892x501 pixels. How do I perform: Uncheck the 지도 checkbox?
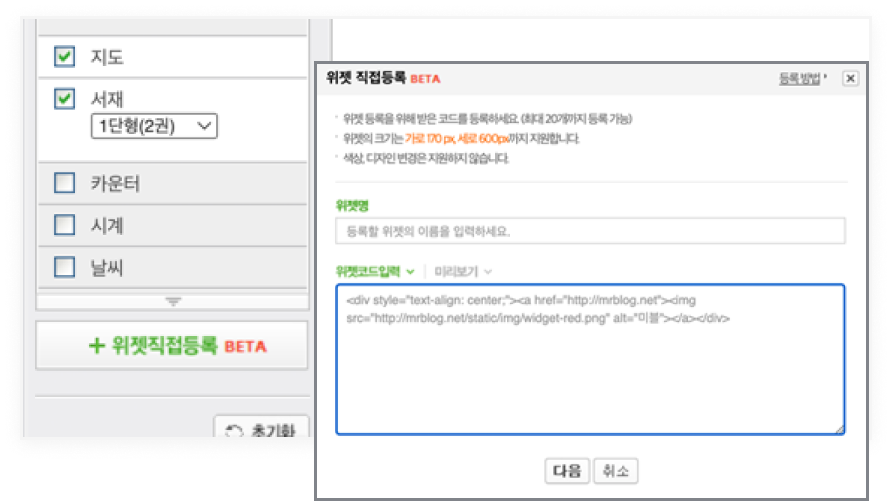64,56
